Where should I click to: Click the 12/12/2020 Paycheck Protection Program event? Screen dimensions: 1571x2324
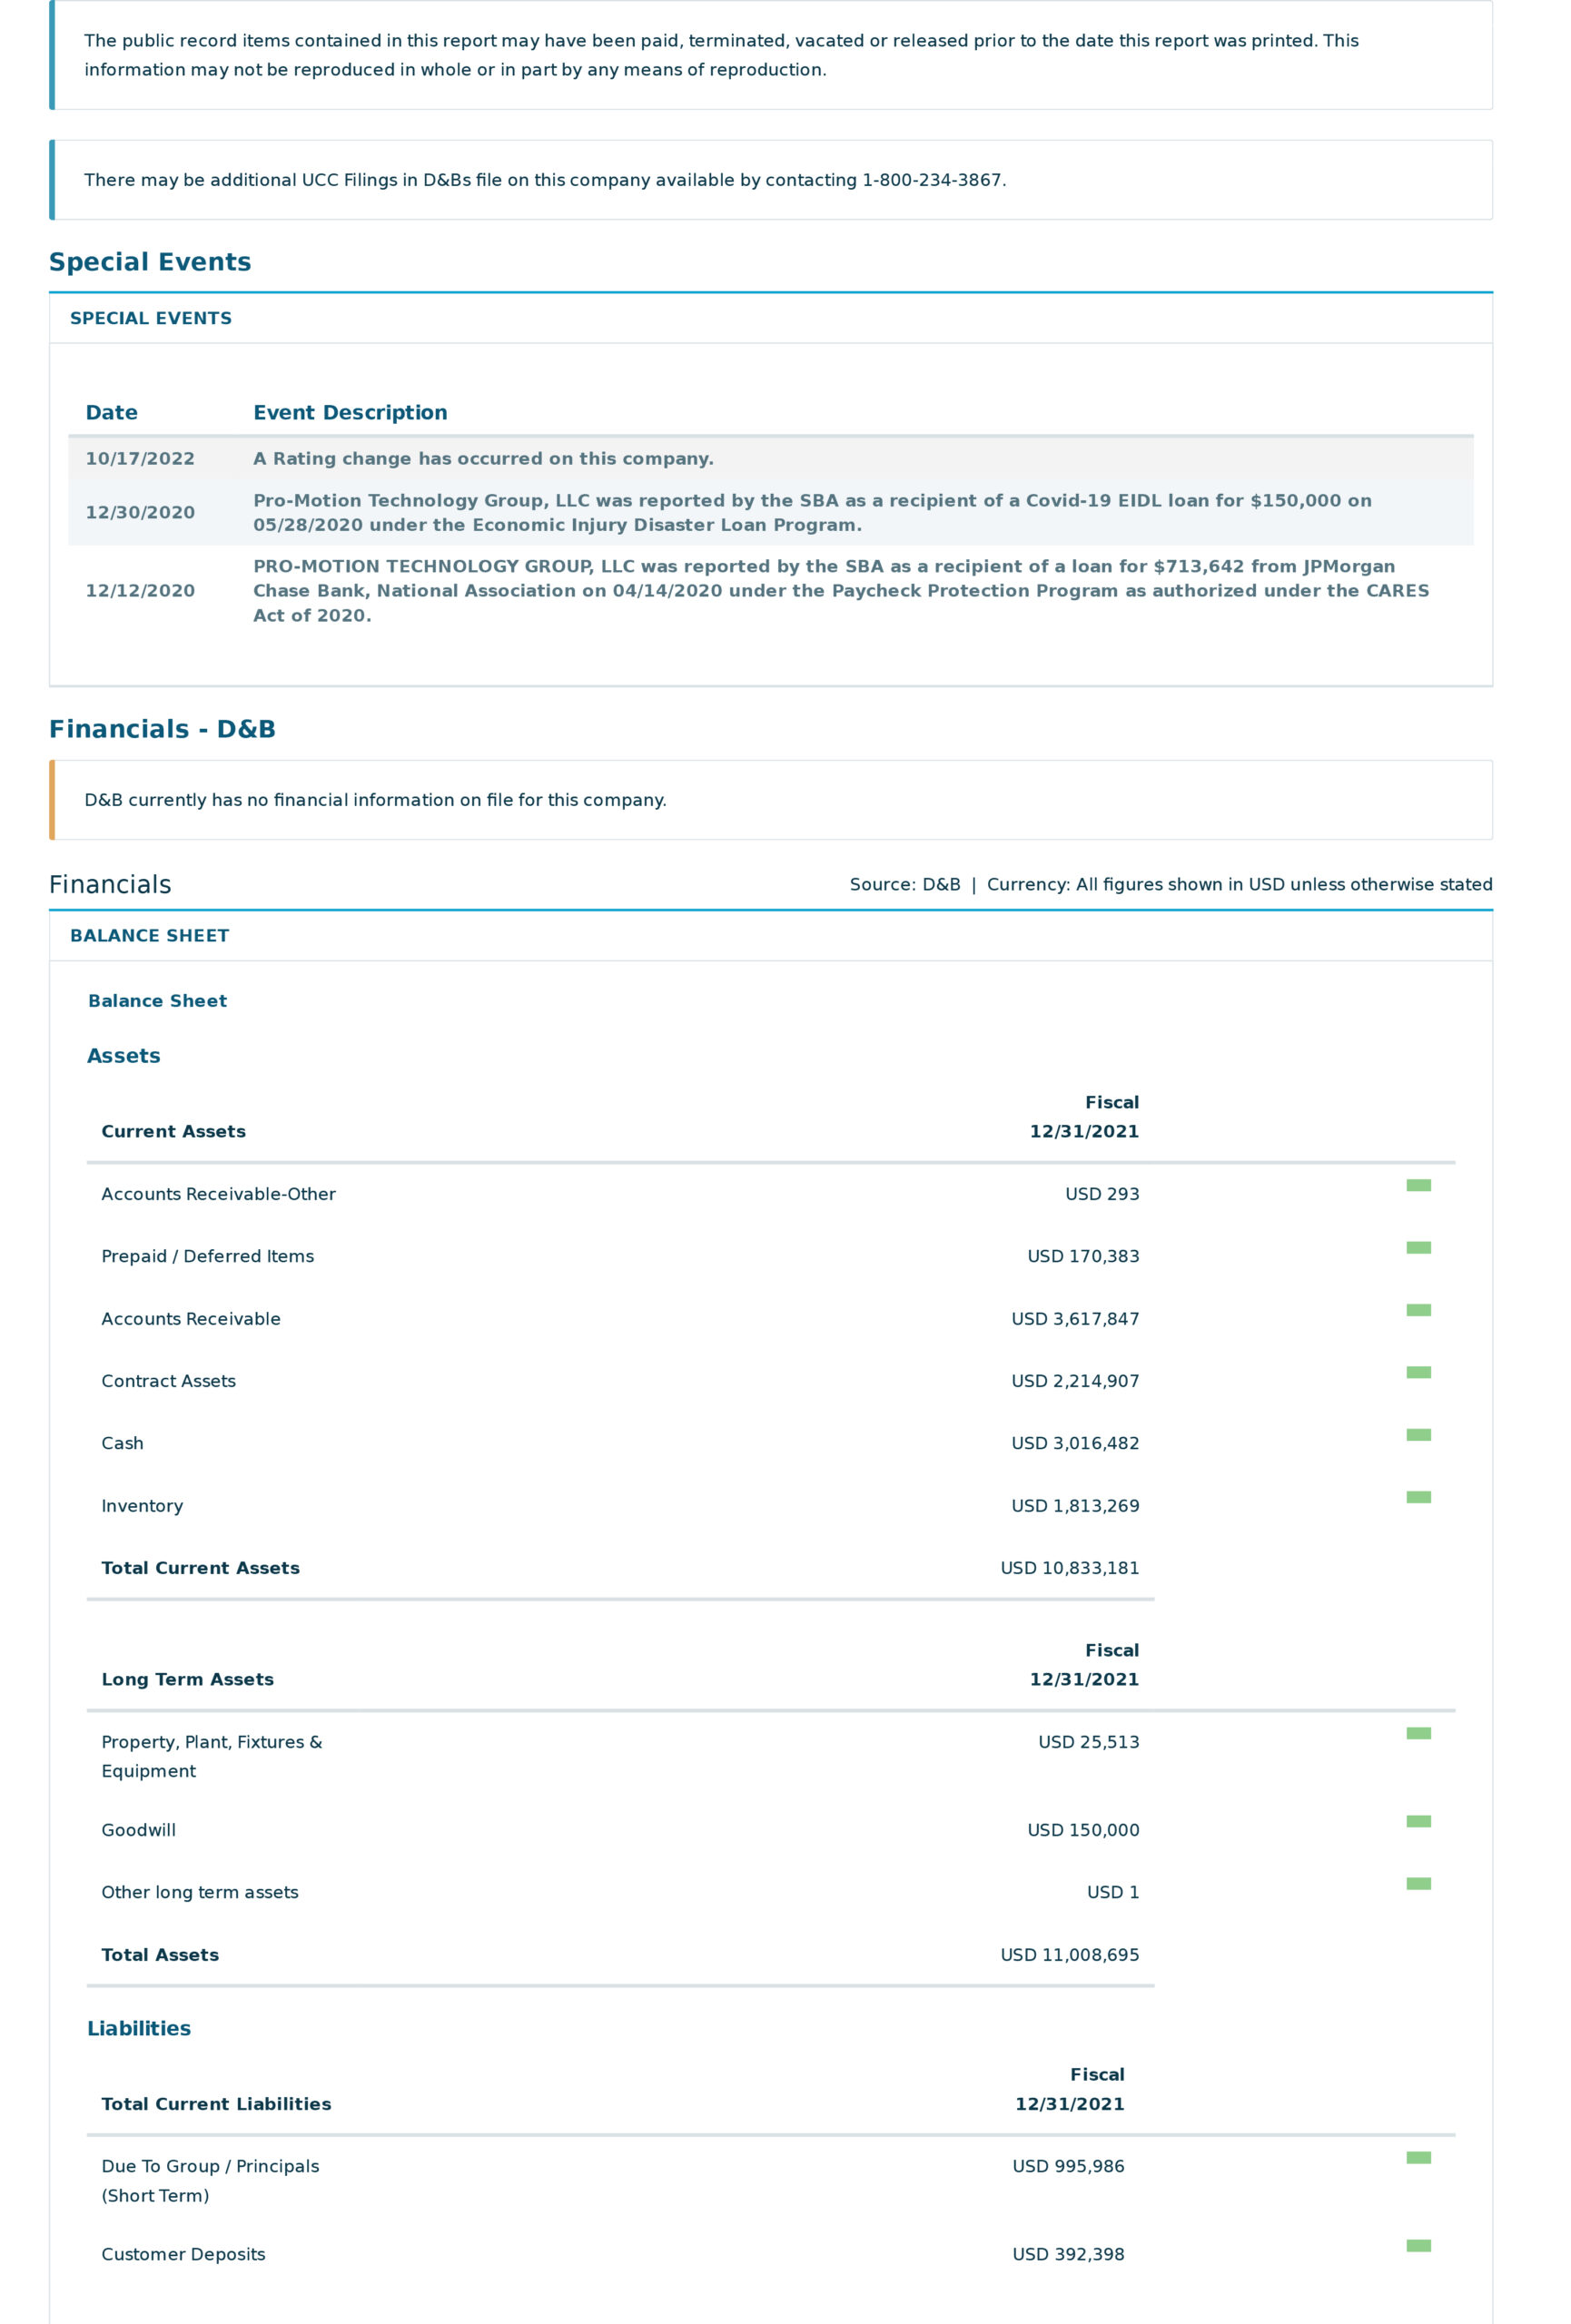coord(770,590)
